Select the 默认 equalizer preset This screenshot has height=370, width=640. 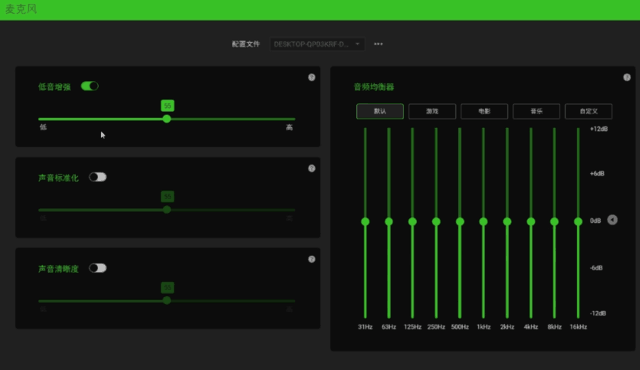380,111
